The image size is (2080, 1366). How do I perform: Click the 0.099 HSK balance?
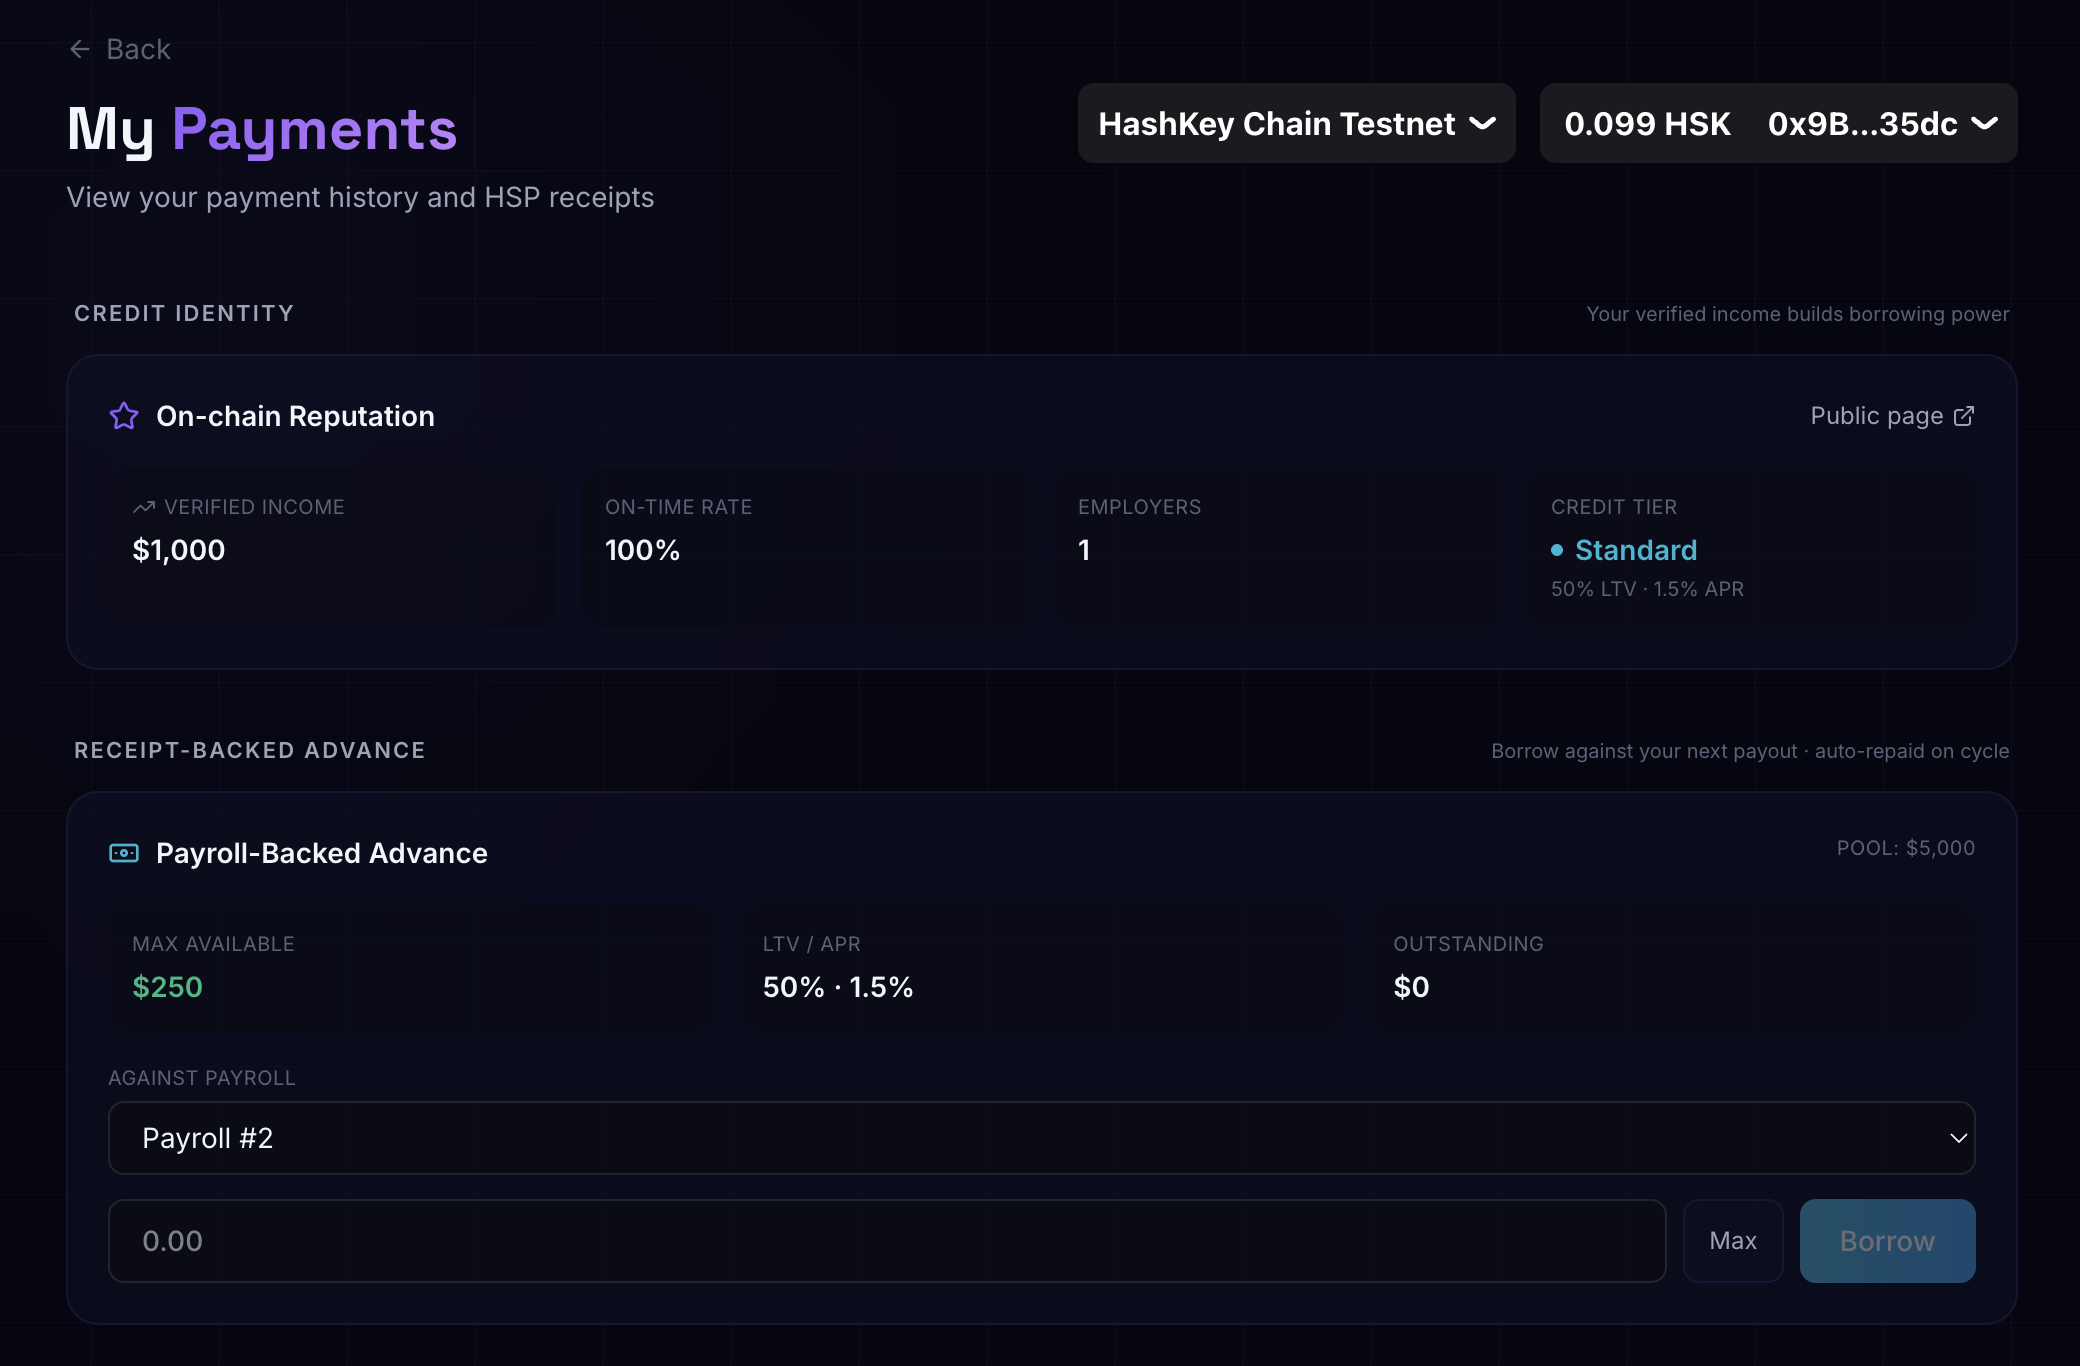pos(1647,123)
